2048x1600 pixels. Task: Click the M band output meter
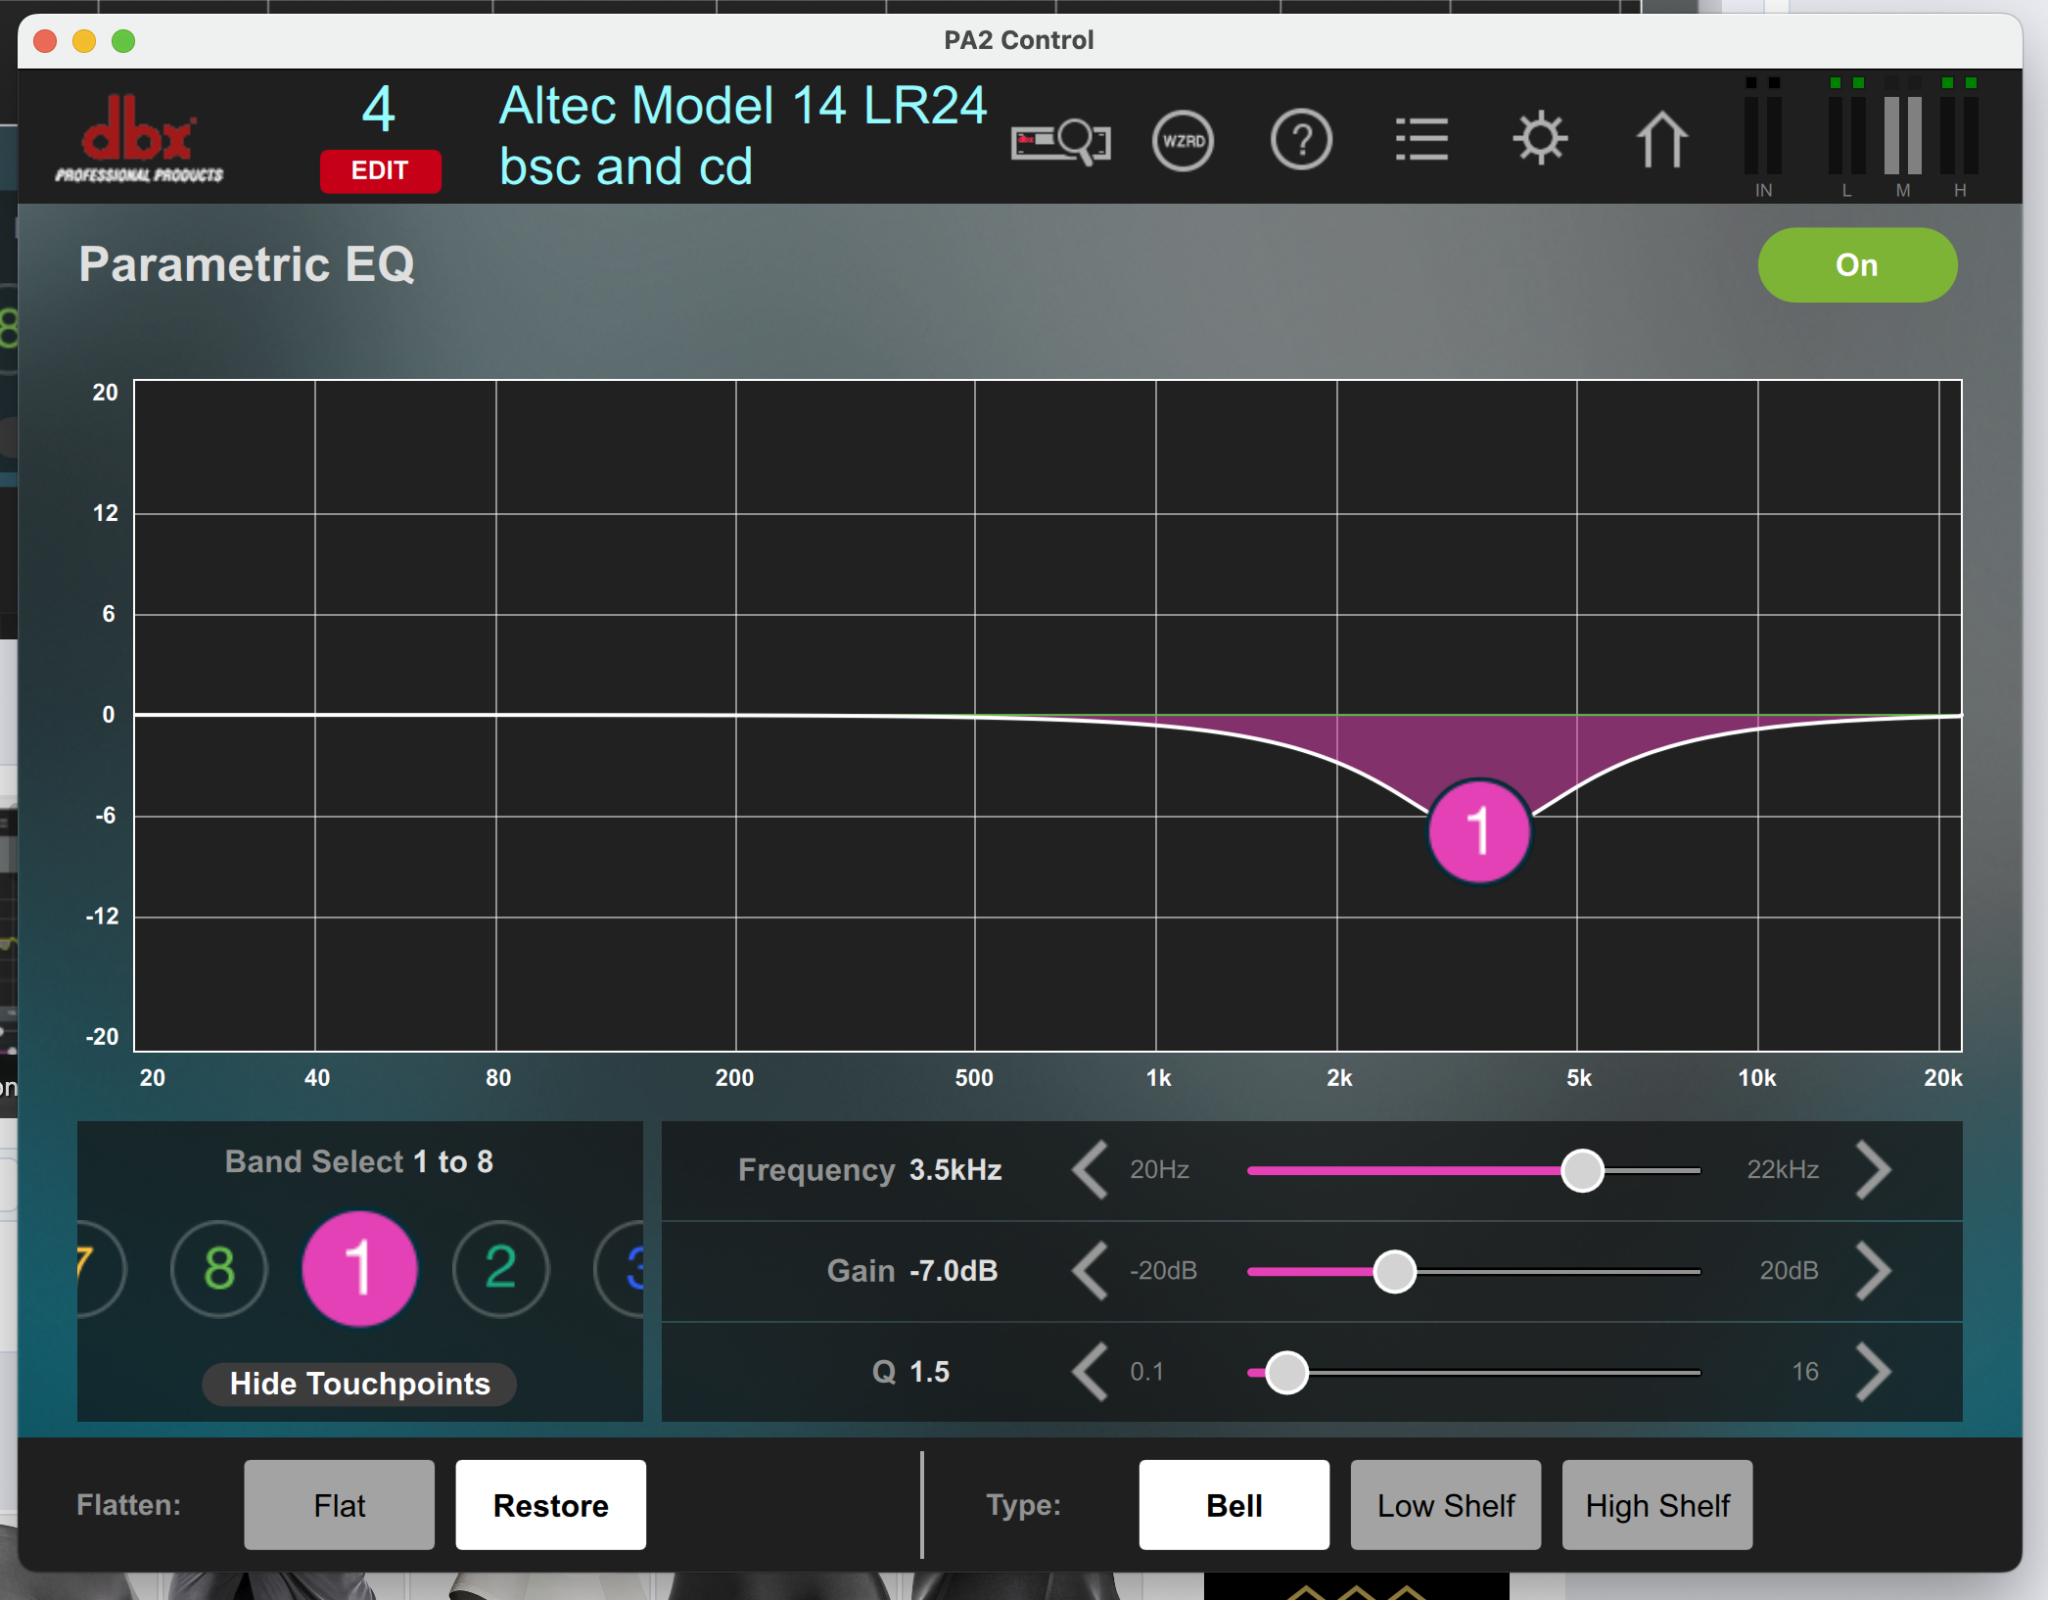pos(1903,135)
